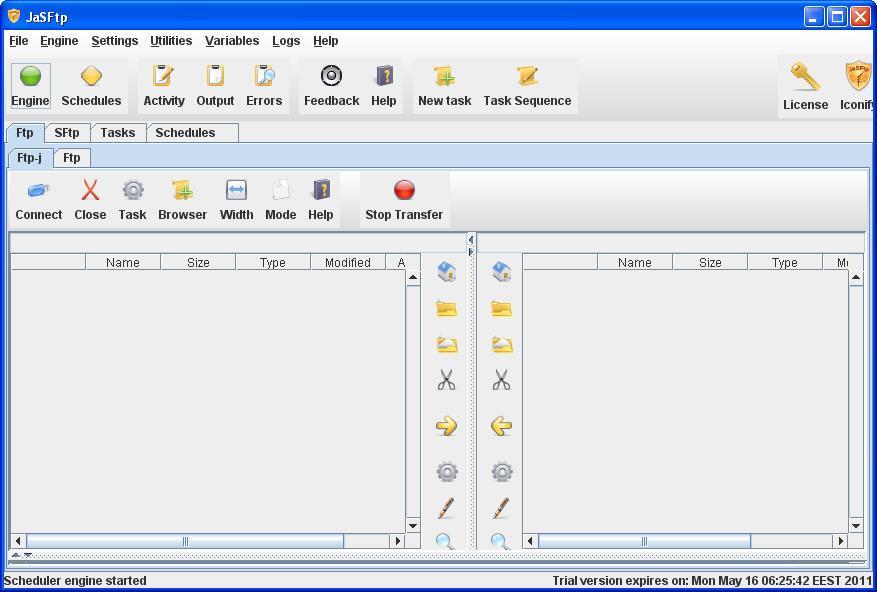
Task: Click the Mode toolbar button
Action: 281,200
